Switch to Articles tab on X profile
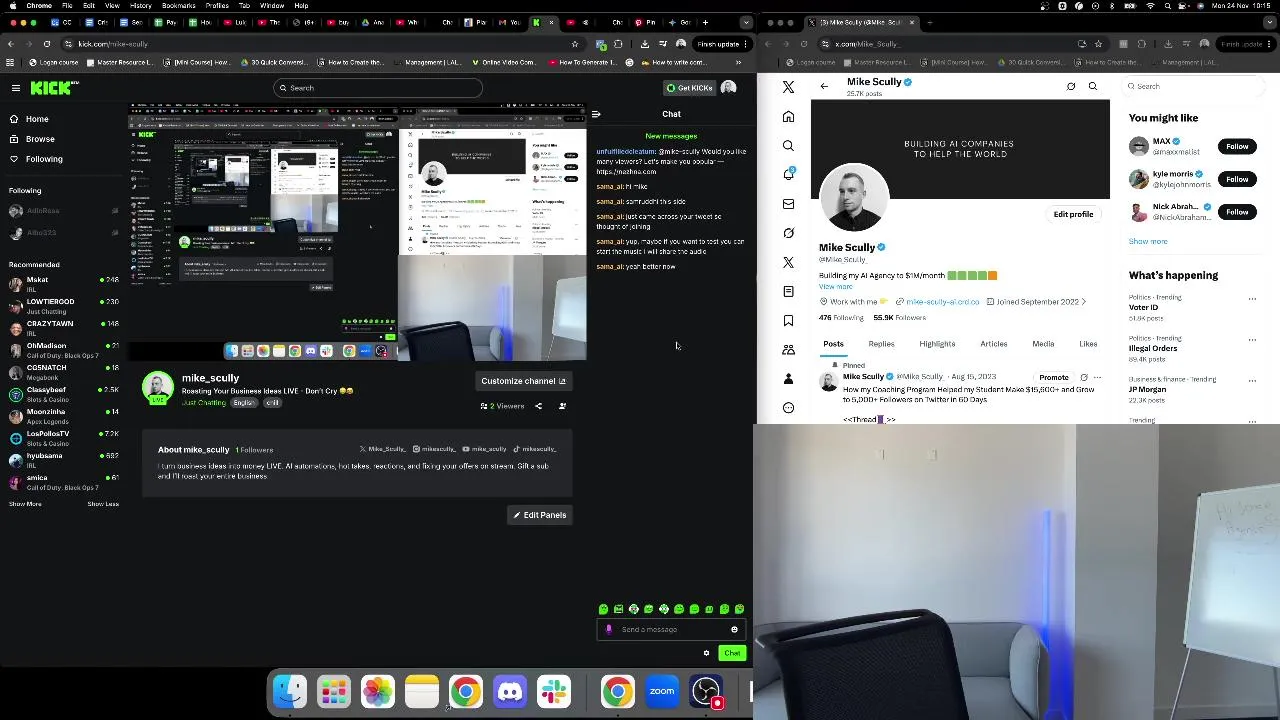Image resolution: width=1280 pixels, height=720 pixels. (x=994, y=344)
